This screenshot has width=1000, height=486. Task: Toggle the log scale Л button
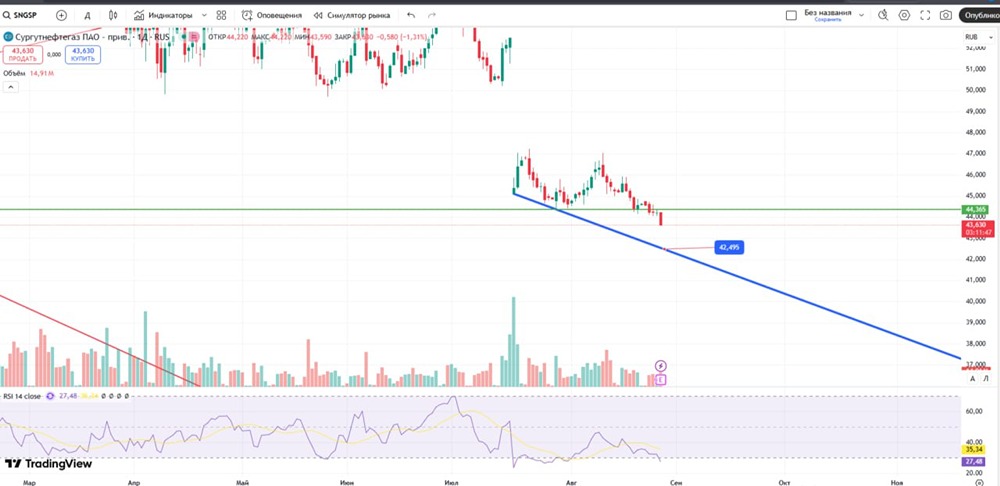(985, 379)
